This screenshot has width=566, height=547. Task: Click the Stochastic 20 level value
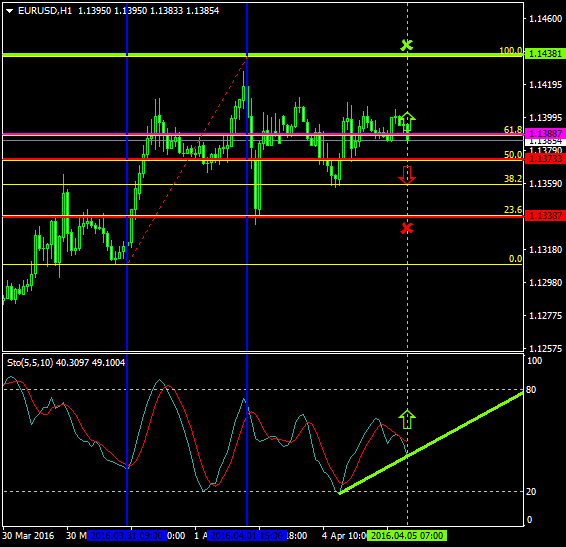(x=531, y=491)
